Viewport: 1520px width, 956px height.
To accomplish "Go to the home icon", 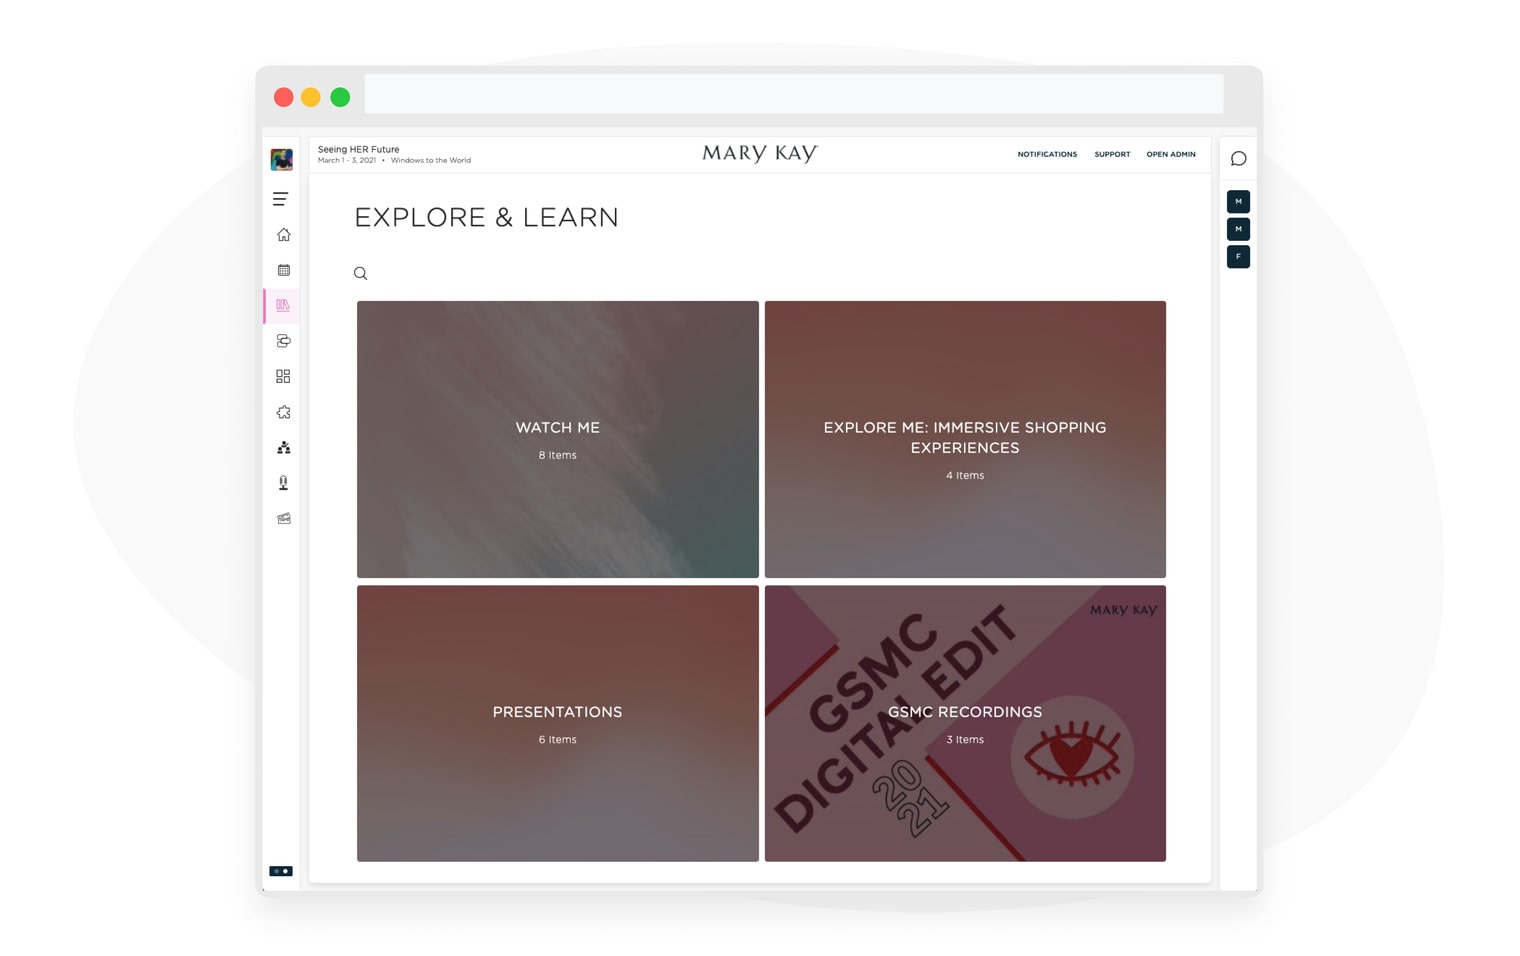I will tap(283, 235).
